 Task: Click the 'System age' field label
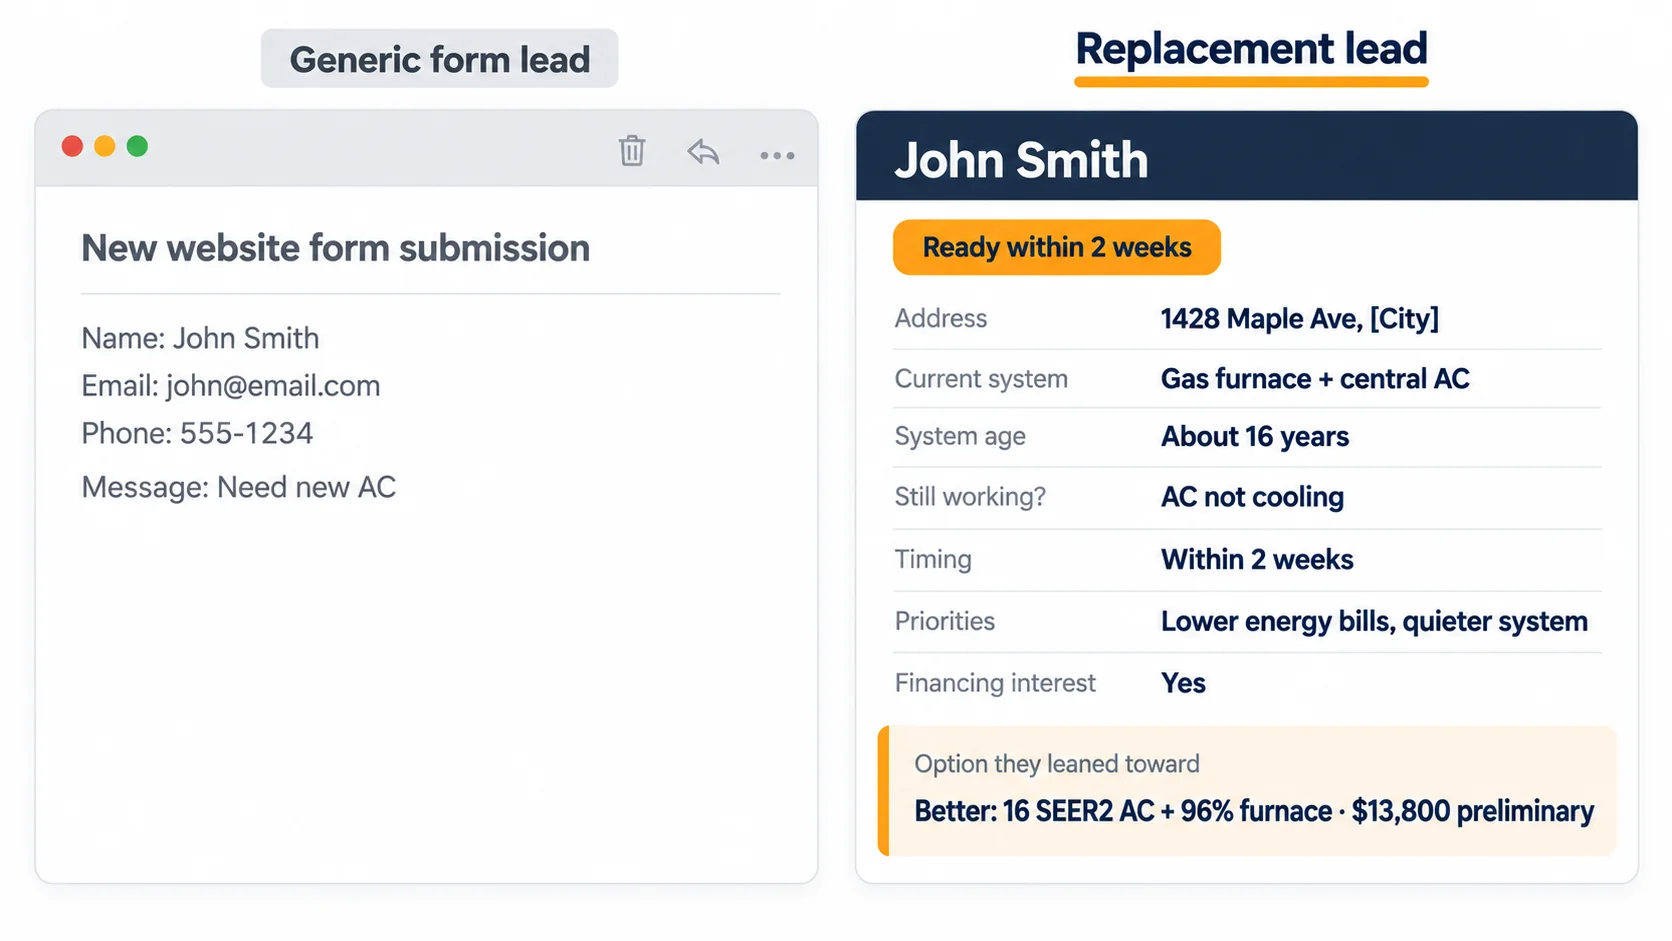pos(960,437)
